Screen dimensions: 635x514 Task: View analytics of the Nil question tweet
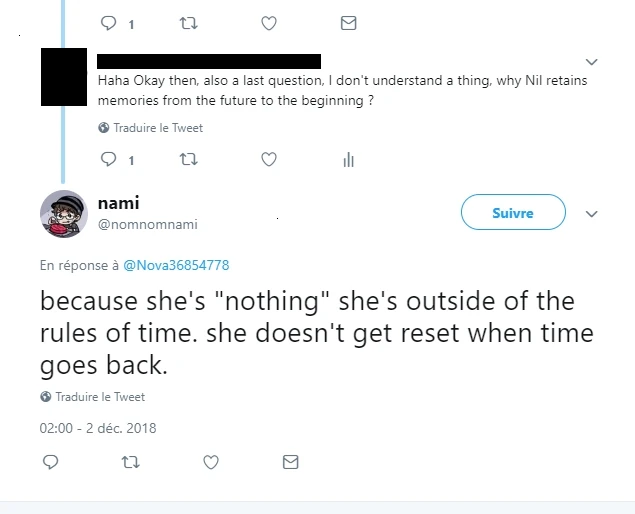click(x=348, y=159)
